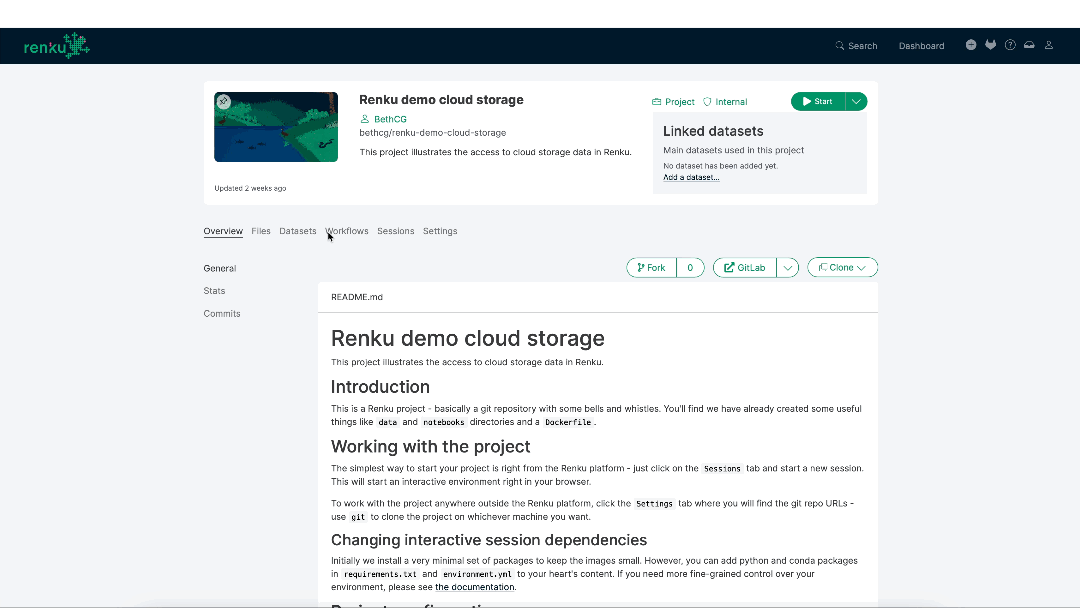Click the GitLab fox icon in navbar
The width and height of the screenshot is (1080, 608).
990,44
